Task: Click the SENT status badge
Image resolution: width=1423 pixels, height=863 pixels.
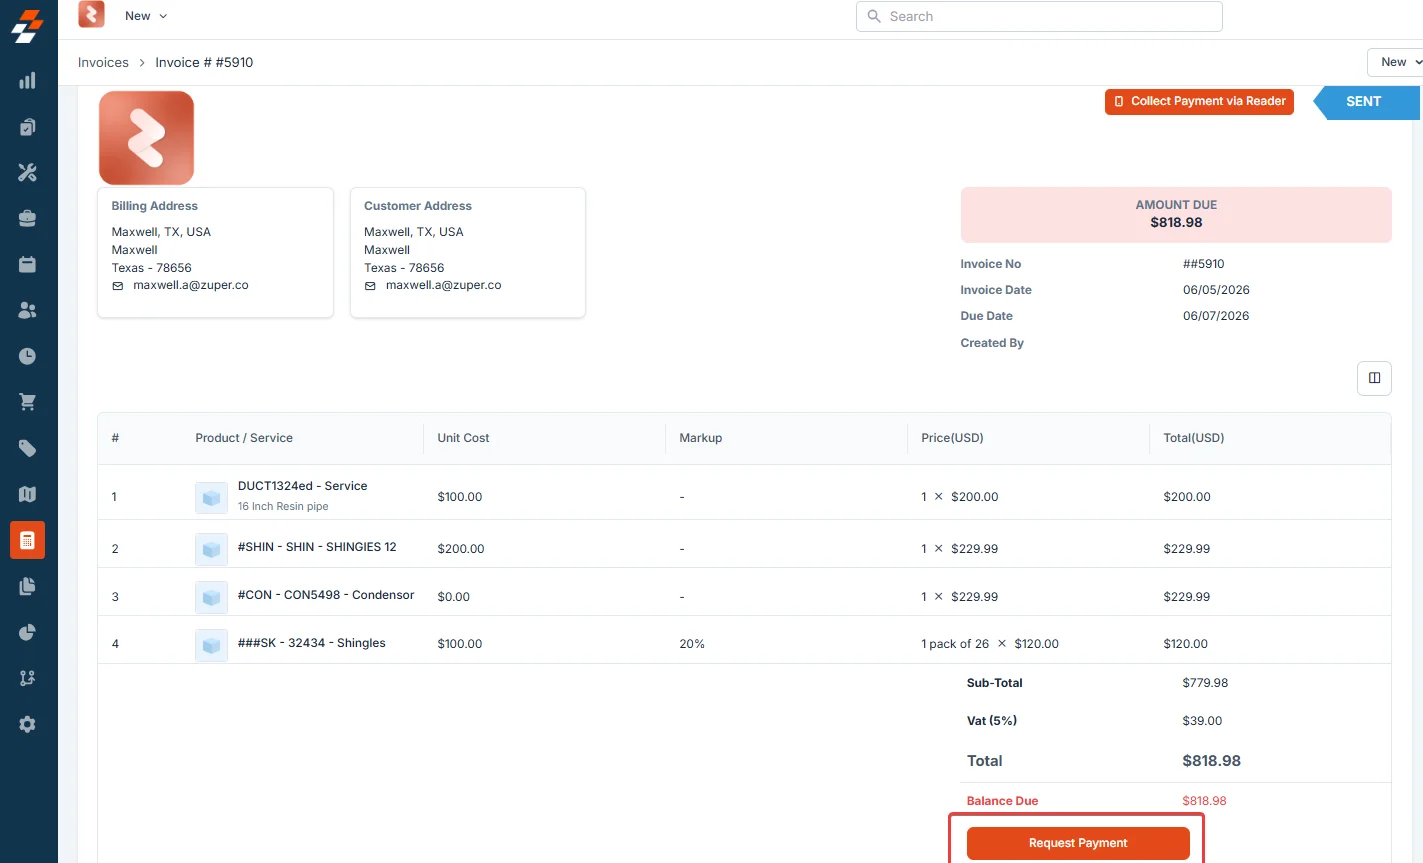Action: (x=1366, y=102)
